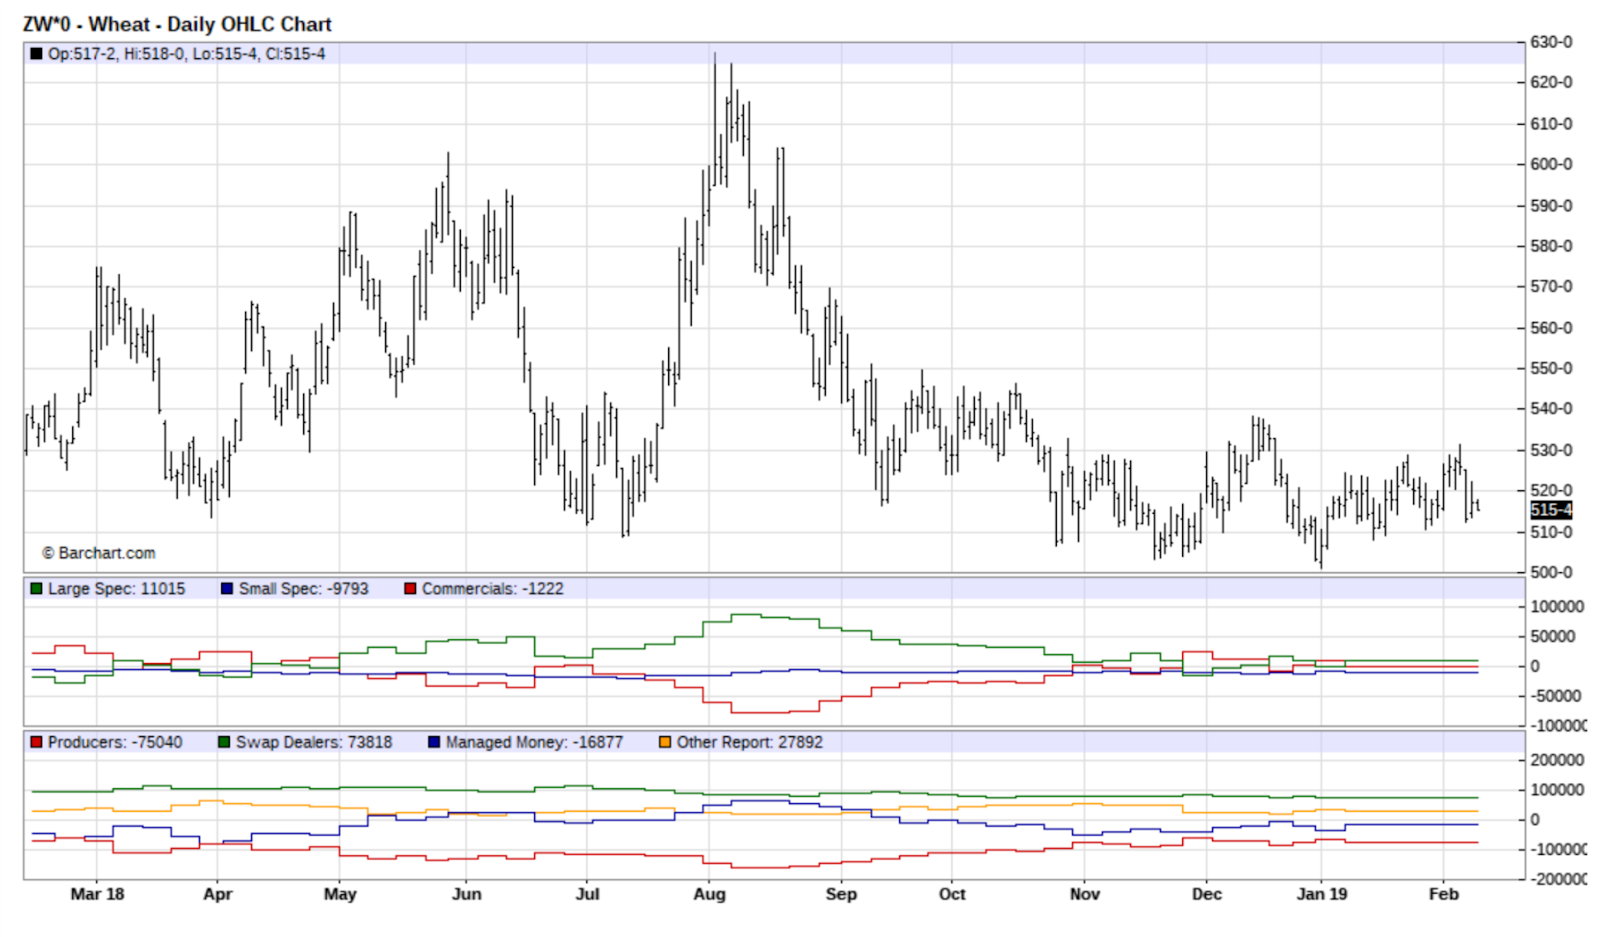Click the 'Apr' date axis label

tap(218, 894)
